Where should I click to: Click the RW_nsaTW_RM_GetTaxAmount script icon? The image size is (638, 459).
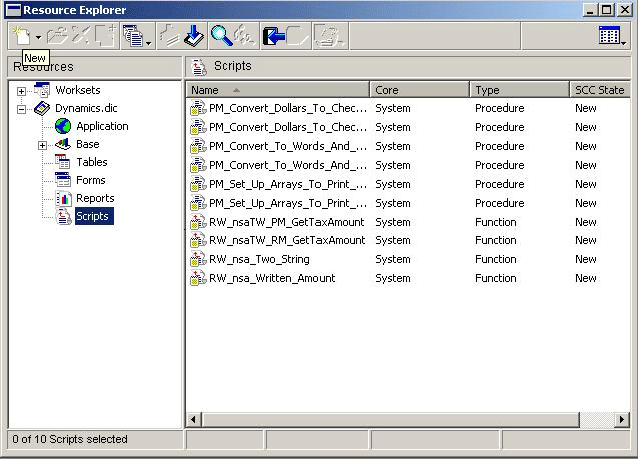coord(198,240)
